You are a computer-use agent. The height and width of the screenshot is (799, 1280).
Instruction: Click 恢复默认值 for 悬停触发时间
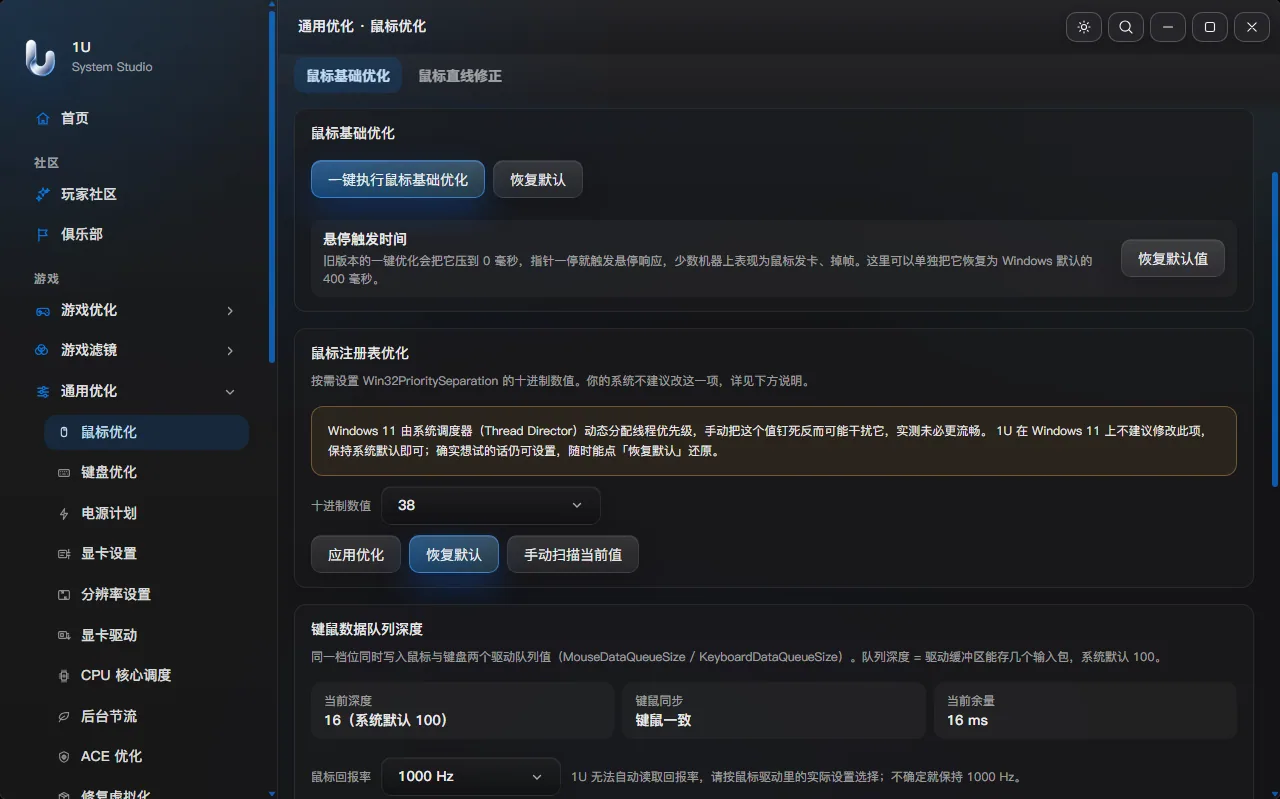tap(1173, 258)
